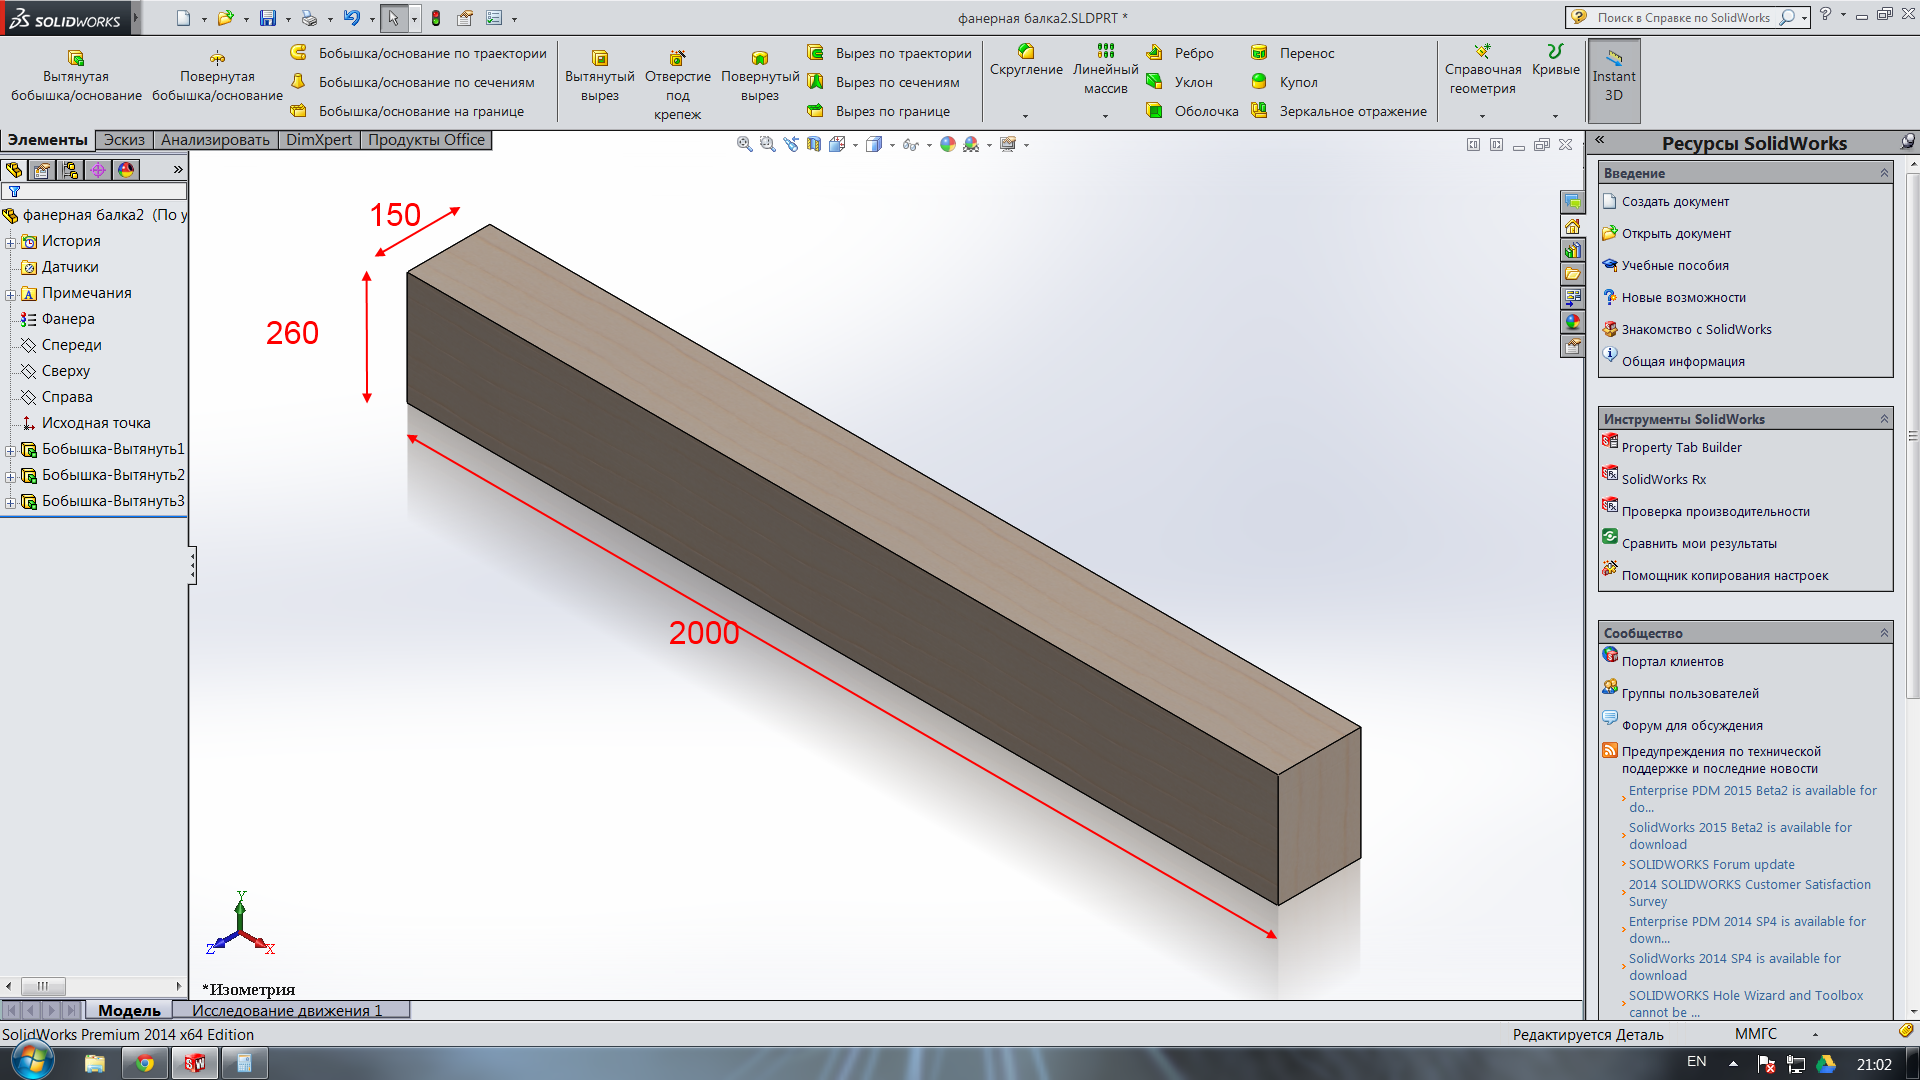
Task: Select the Спереди plane in tree
Action: tap(71, 345)
